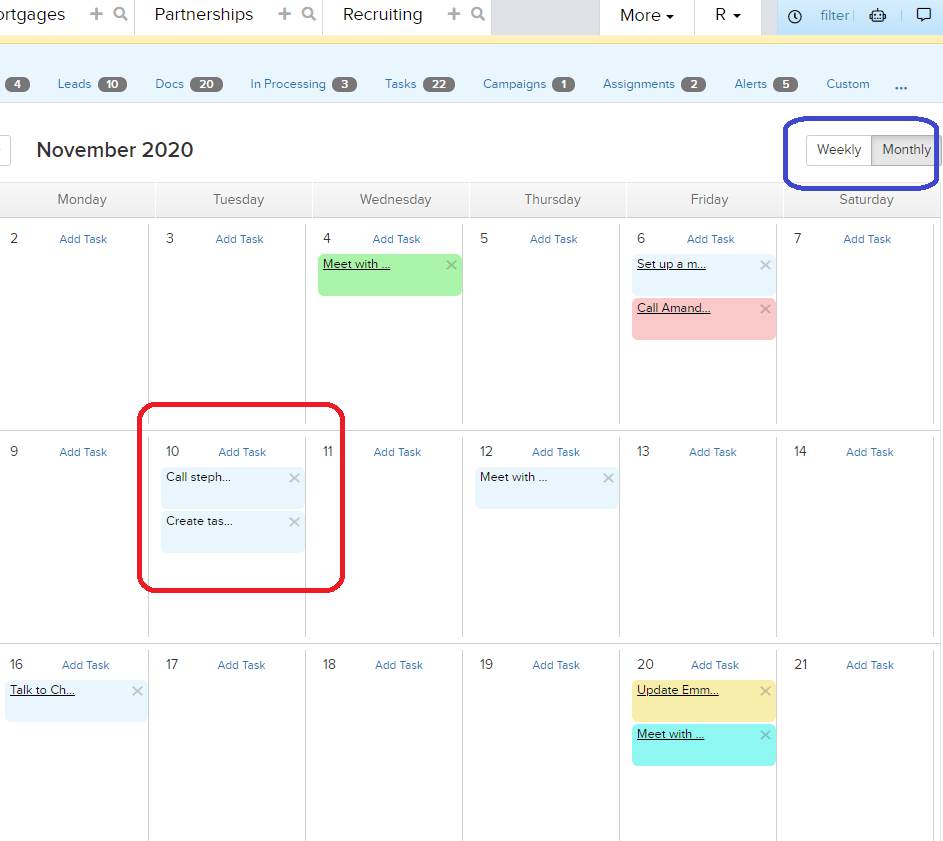
Task: Switch calendar to Weekly view
Action: click(838, 150)
